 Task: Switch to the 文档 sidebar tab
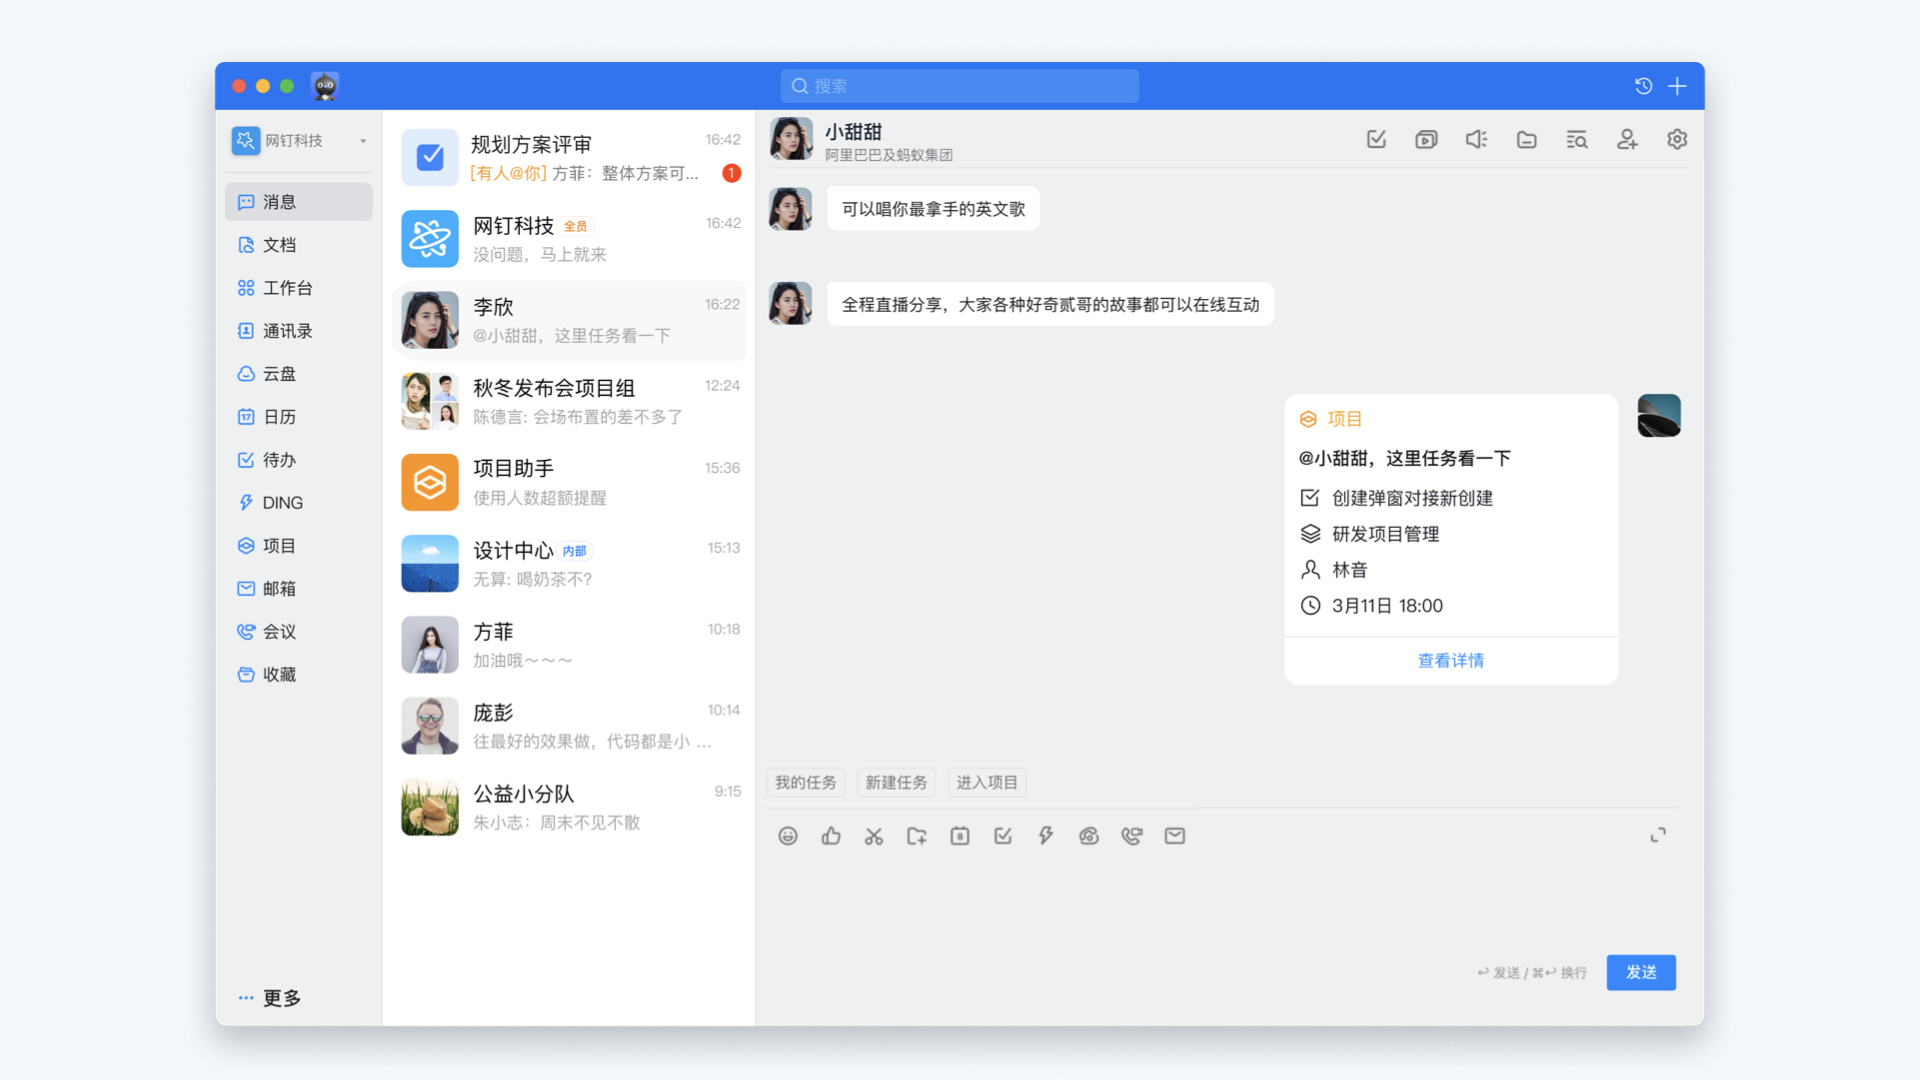279,245
